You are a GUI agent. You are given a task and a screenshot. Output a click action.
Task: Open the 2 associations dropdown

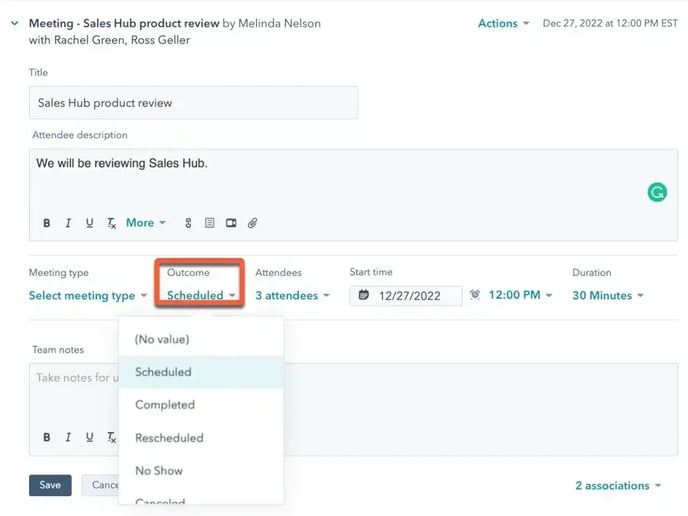618,485
